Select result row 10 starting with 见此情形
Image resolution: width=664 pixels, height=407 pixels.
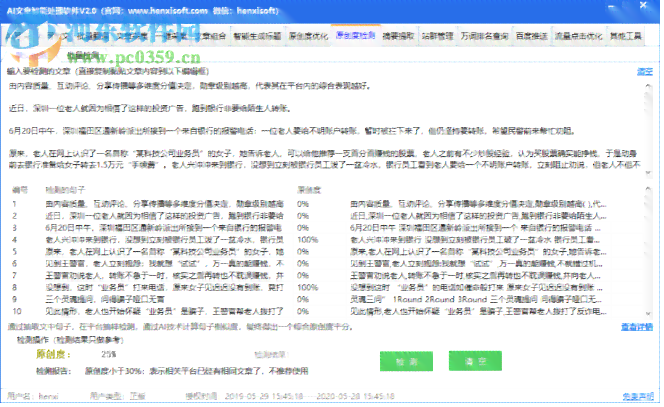click(326, 311)
